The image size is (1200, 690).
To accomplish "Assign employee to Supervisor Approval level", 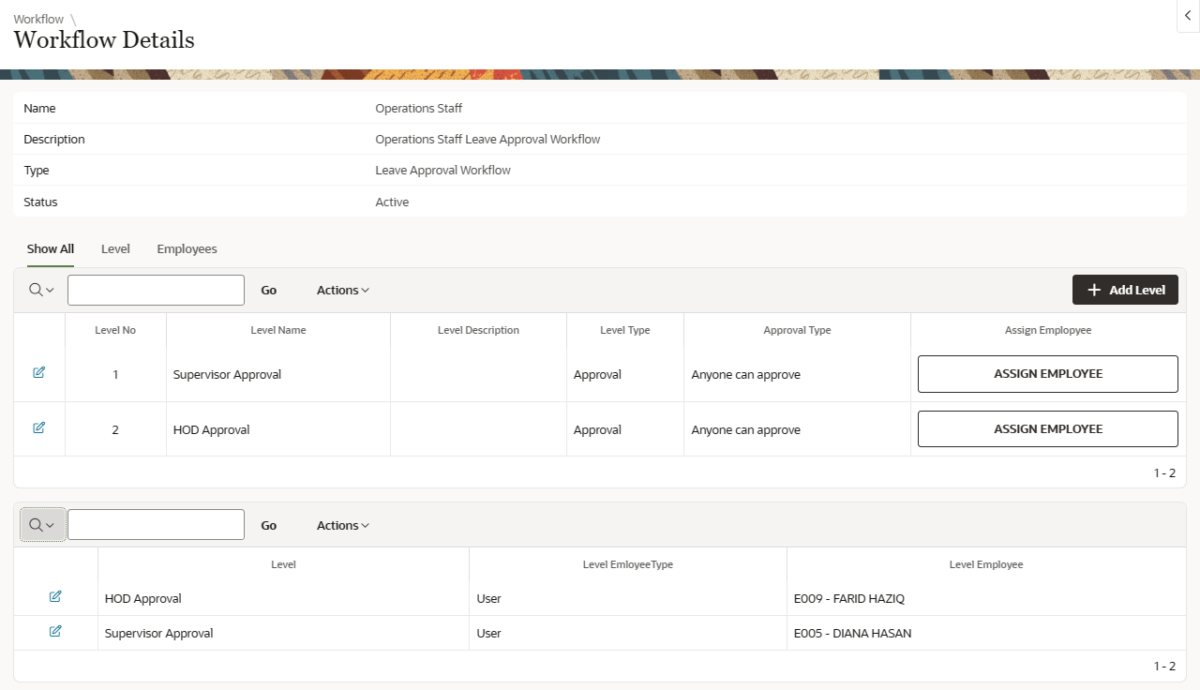I will point(1047,374).
